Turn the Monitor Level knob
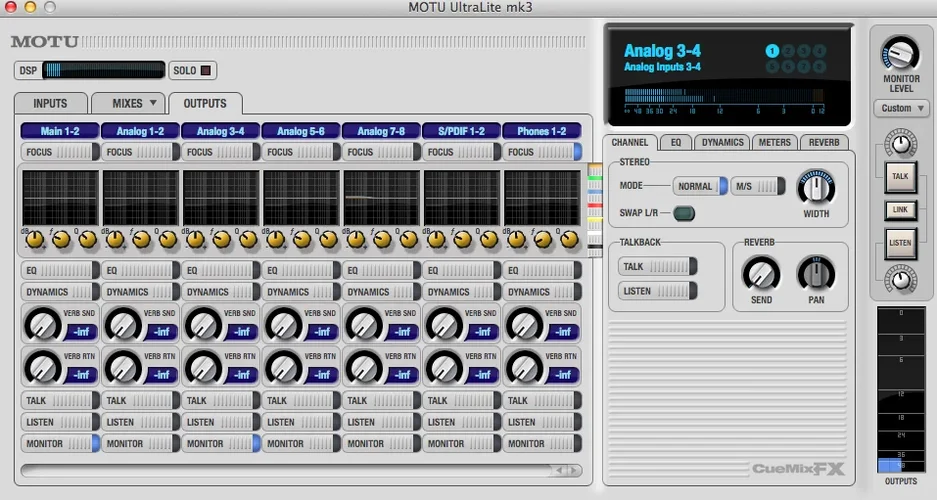The height and width of the screenshot is (500, 937). [900, 54]
